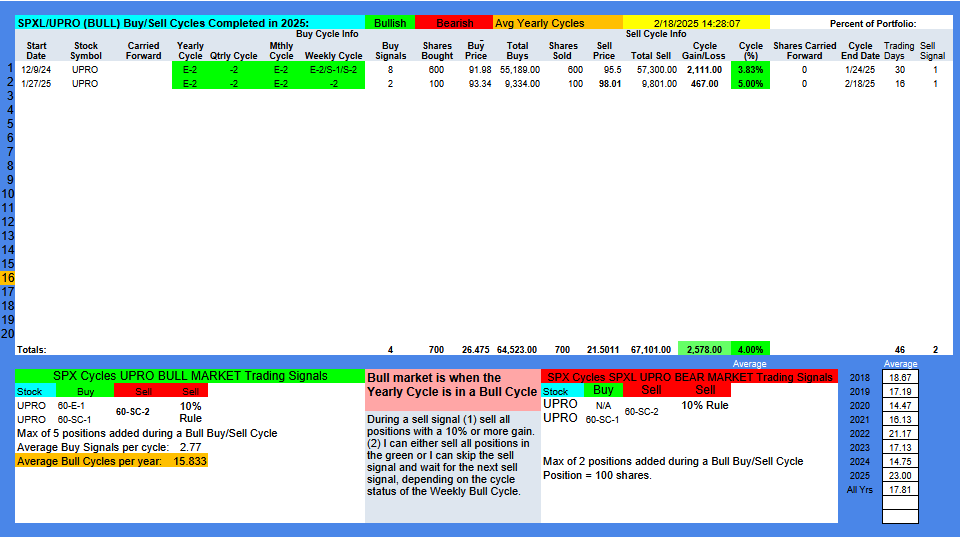
Task: Click the timestamp cell 2/18/2025 14:28:07
Action: (x=696, y=23)
